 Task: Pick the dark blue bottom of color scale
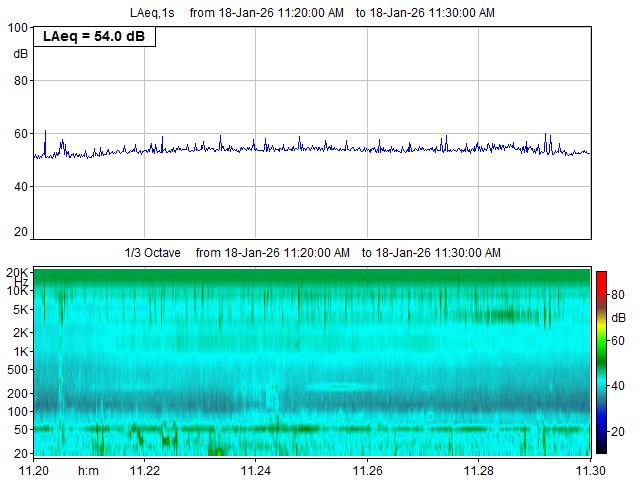pyautogui.click(x=601, y=446)
